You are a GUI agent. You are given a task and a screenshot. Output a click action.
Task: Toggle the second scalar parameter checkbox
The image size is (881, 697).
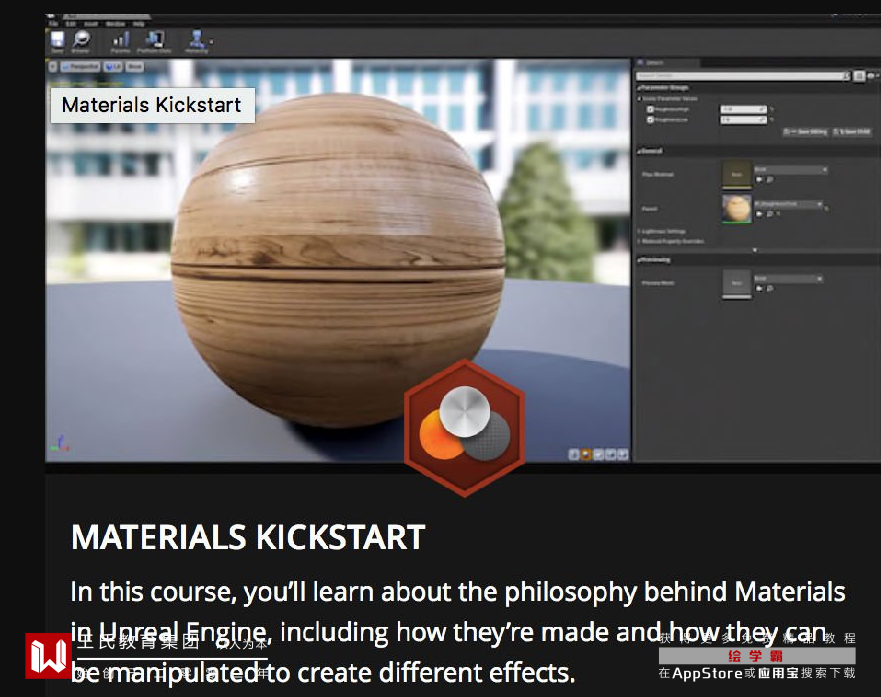click(x=651, y=120)
